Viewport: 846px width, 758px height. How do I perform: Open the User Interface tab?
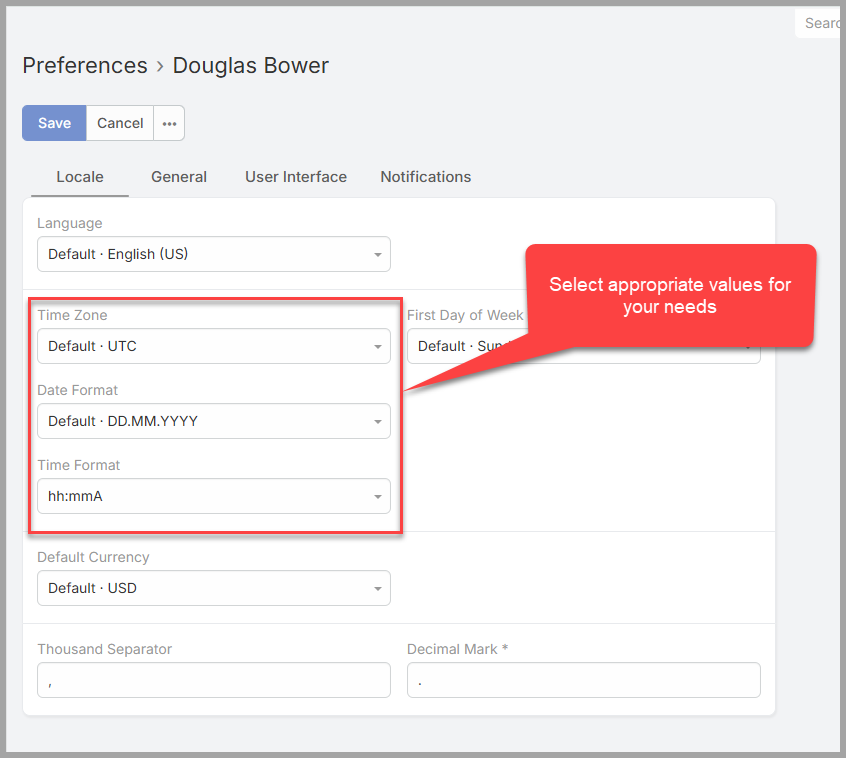[296, 177]
